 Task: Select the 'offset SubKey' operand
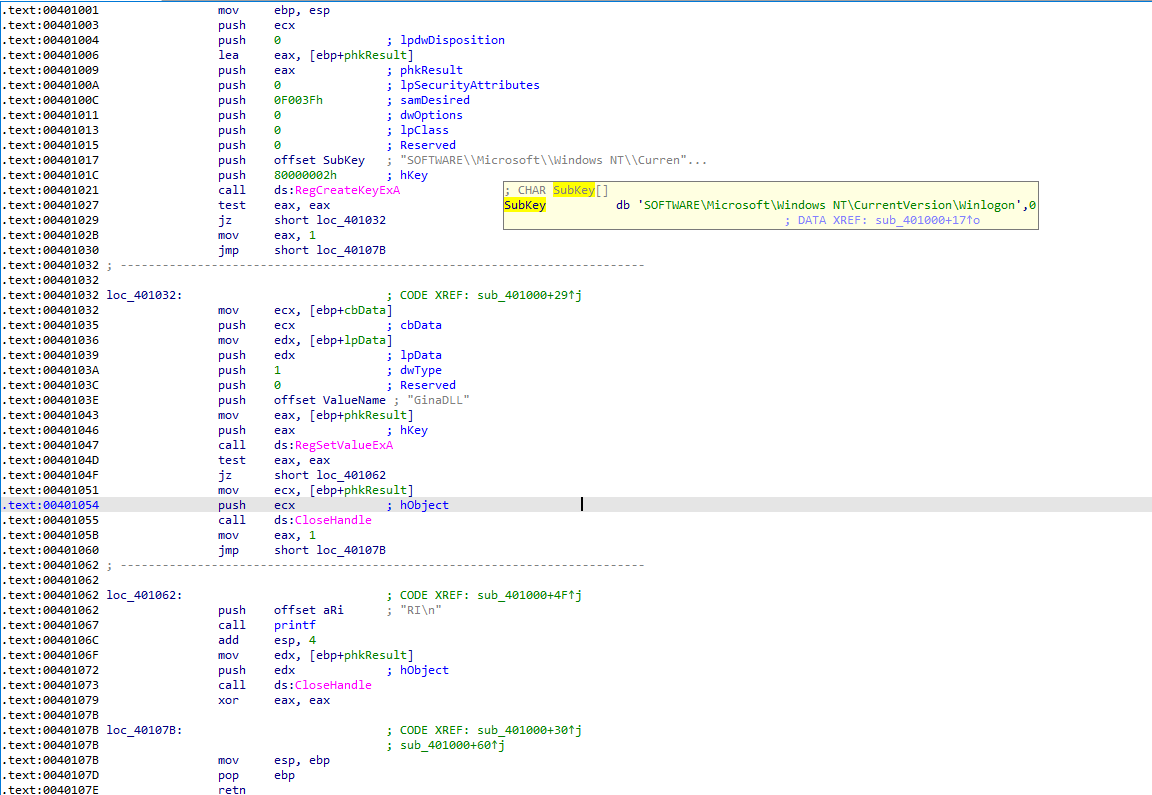click(320, 160)
